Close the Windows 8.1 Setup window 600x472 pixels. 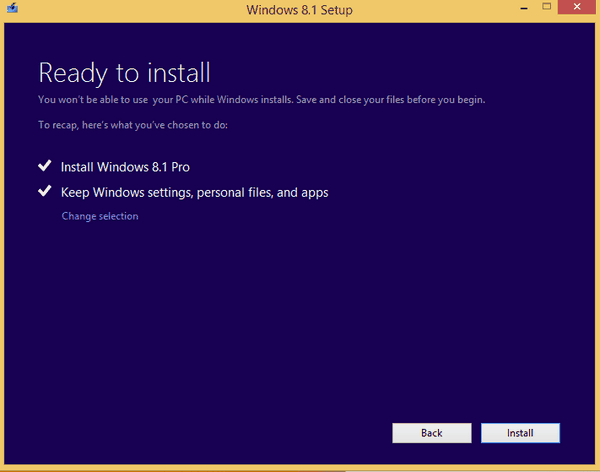coord(577,7)
